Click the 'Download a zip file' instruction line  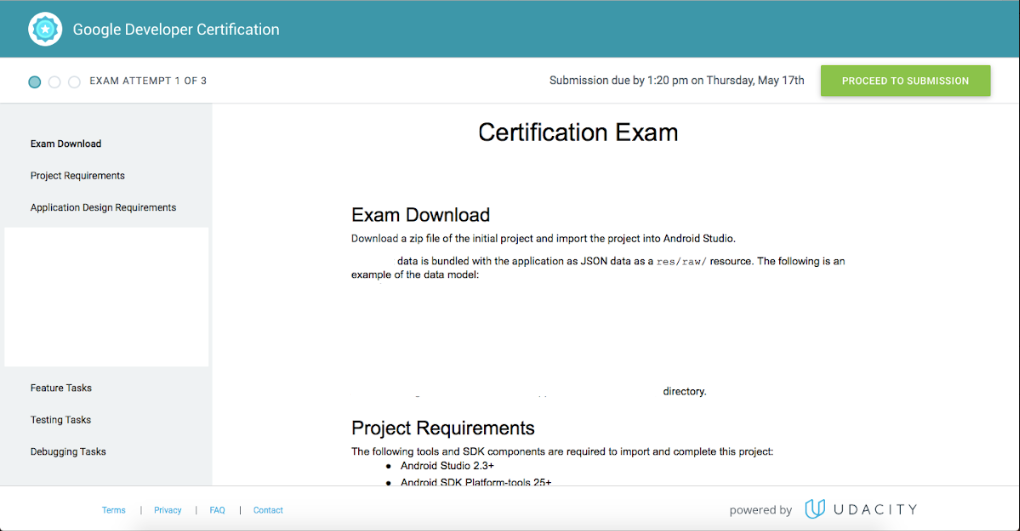(x=543, y=239)
